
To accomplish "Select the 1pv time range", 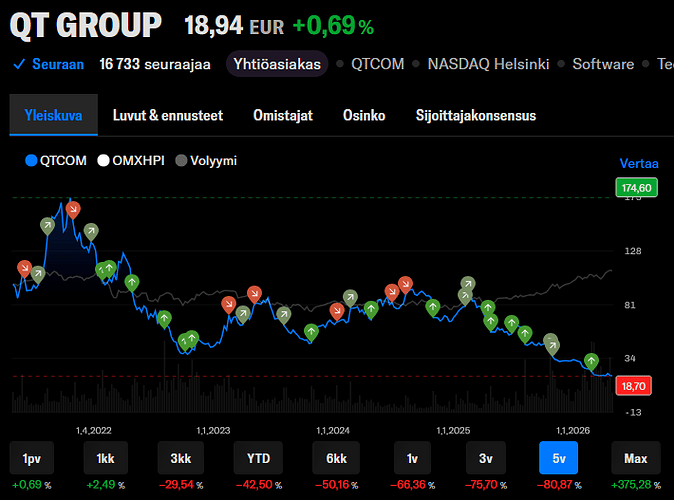I will 32,458.
